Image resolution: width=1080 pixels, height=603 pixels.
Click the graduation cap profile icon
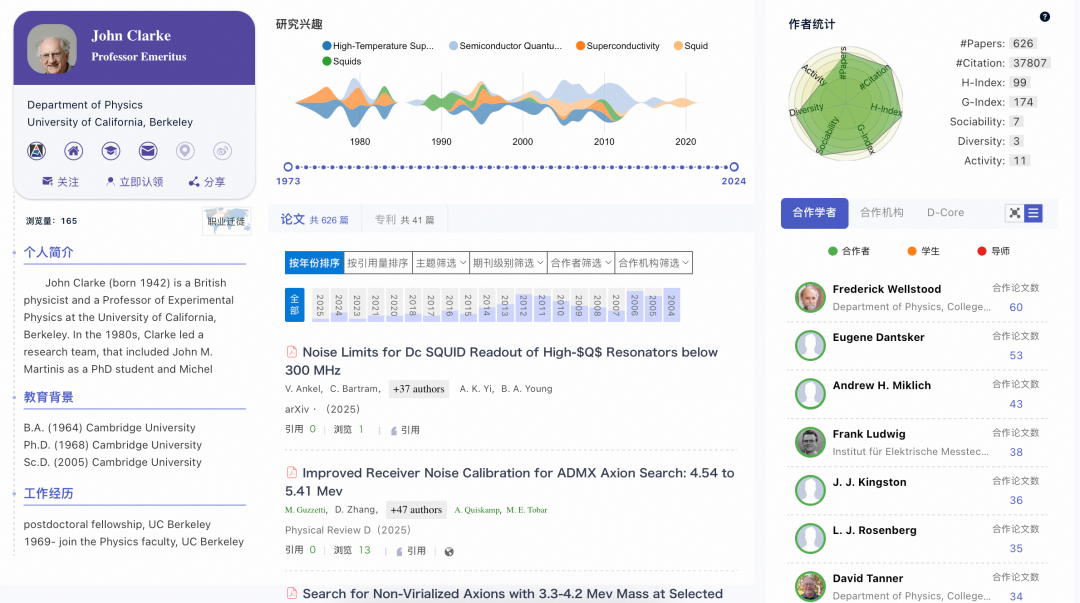[x=110, y=150]
